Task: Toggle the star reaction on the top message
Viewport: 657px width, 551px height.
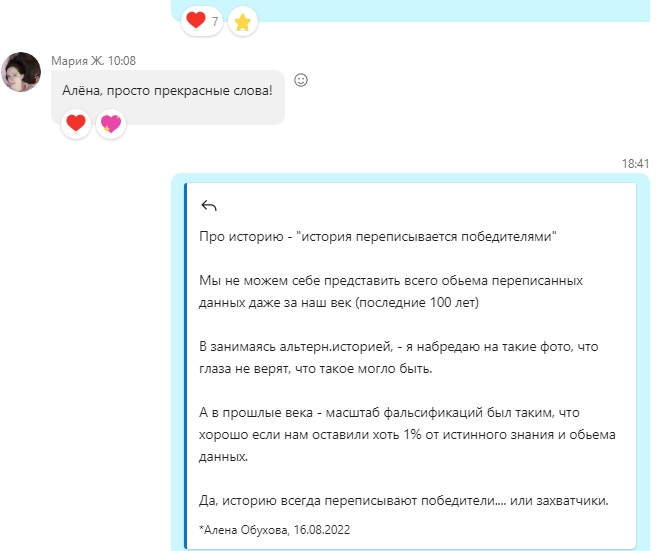Action: click(242, 21)
